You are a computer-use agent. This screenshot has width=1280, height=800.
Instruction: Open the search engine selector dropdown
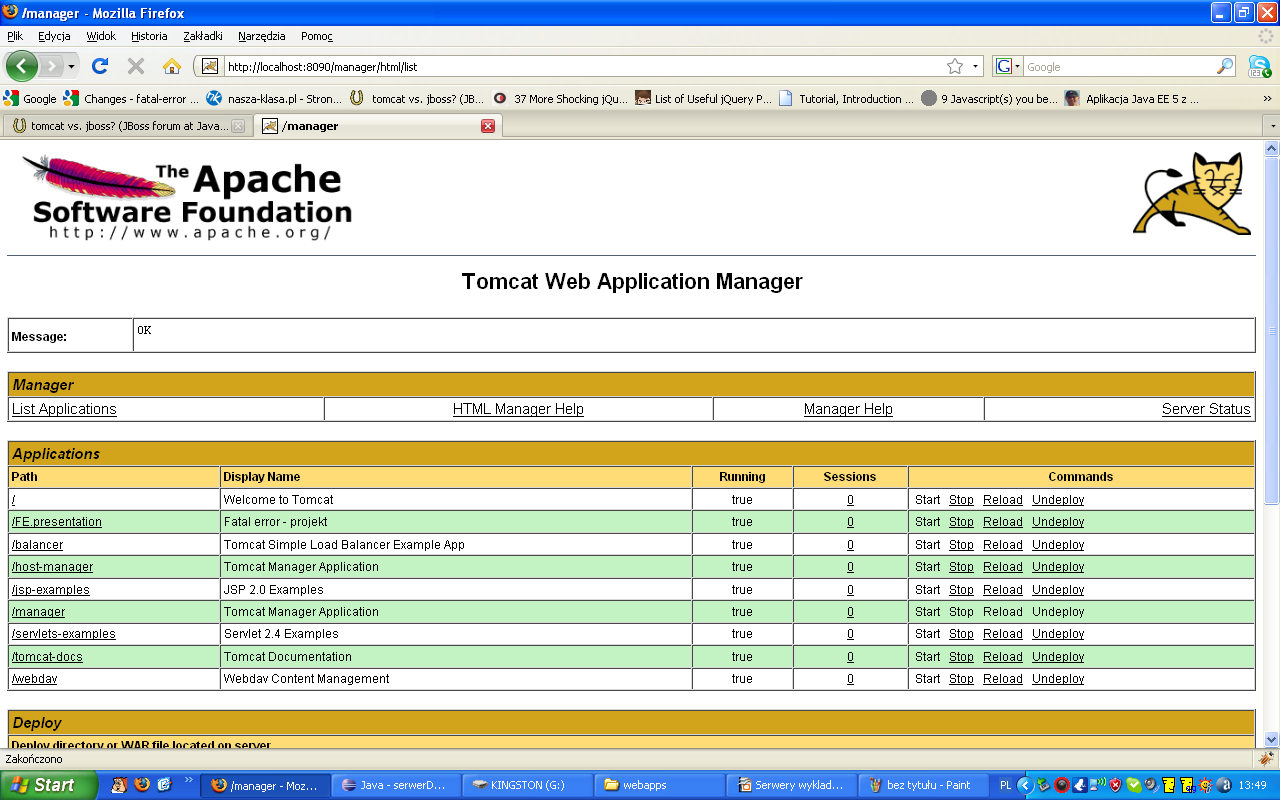1008,66
